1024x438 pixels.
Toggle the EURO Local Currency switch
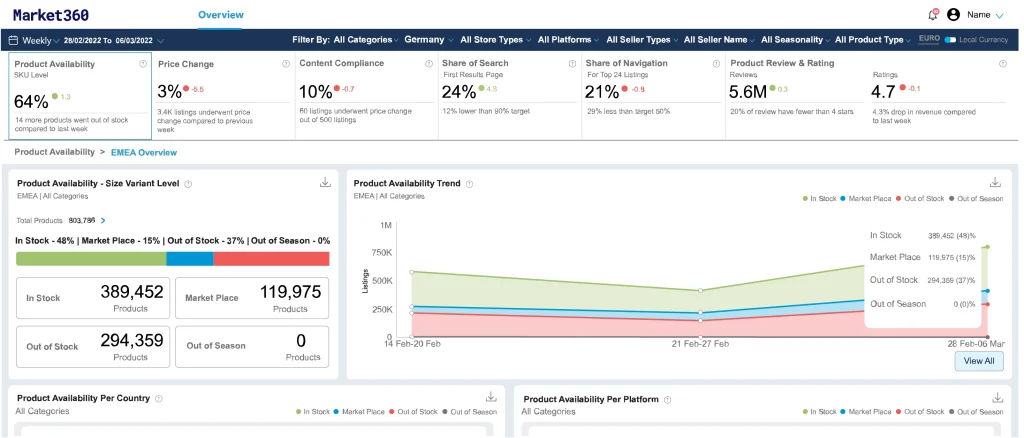(950, 40)
